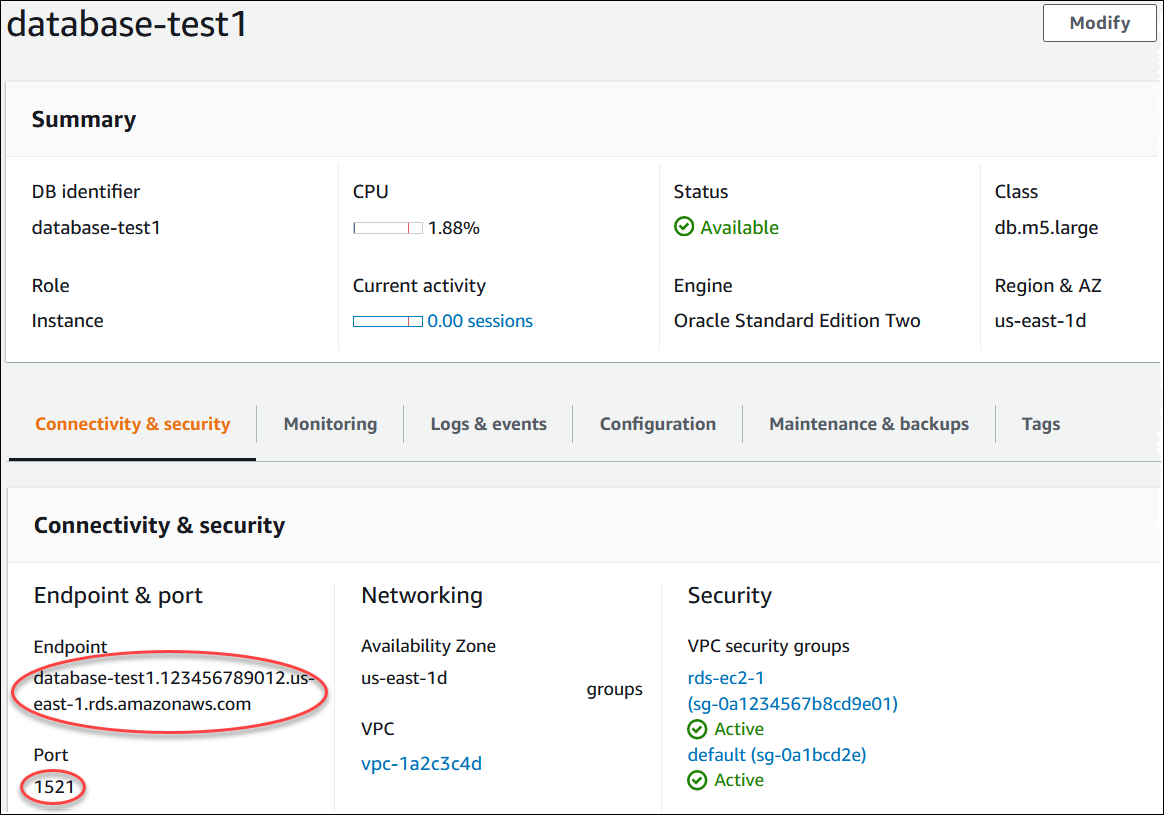Click the Active check icon below rds-ec2-1
Screen dimensions: 1164x815
[697, 729]
